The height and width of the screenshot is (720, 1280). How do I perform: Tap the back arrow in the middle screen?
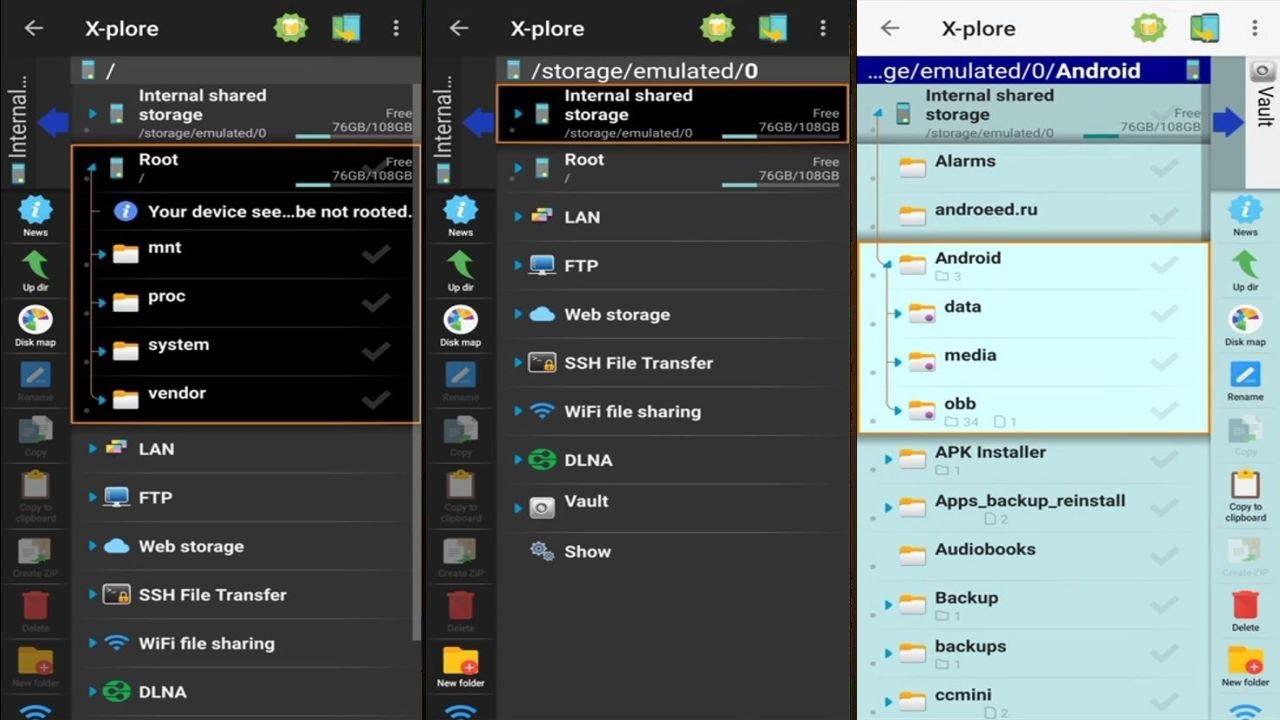point(459,28)
